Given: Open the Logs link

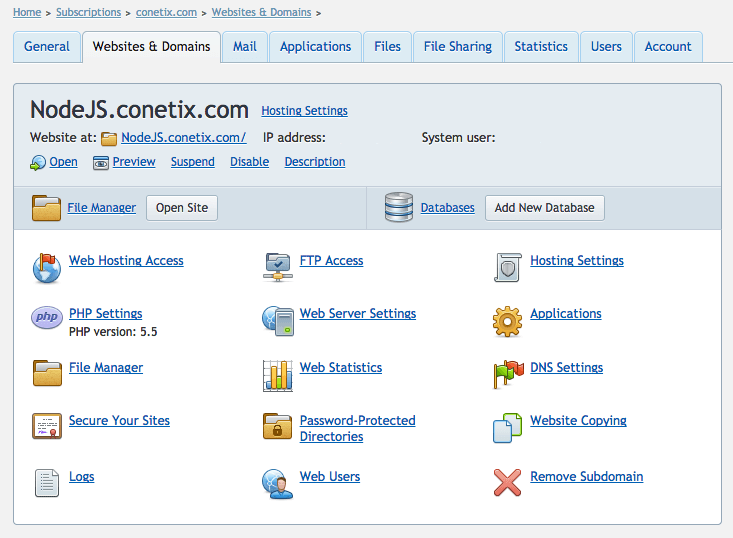Looking at the screenshot, I should (x=82, y=476).
